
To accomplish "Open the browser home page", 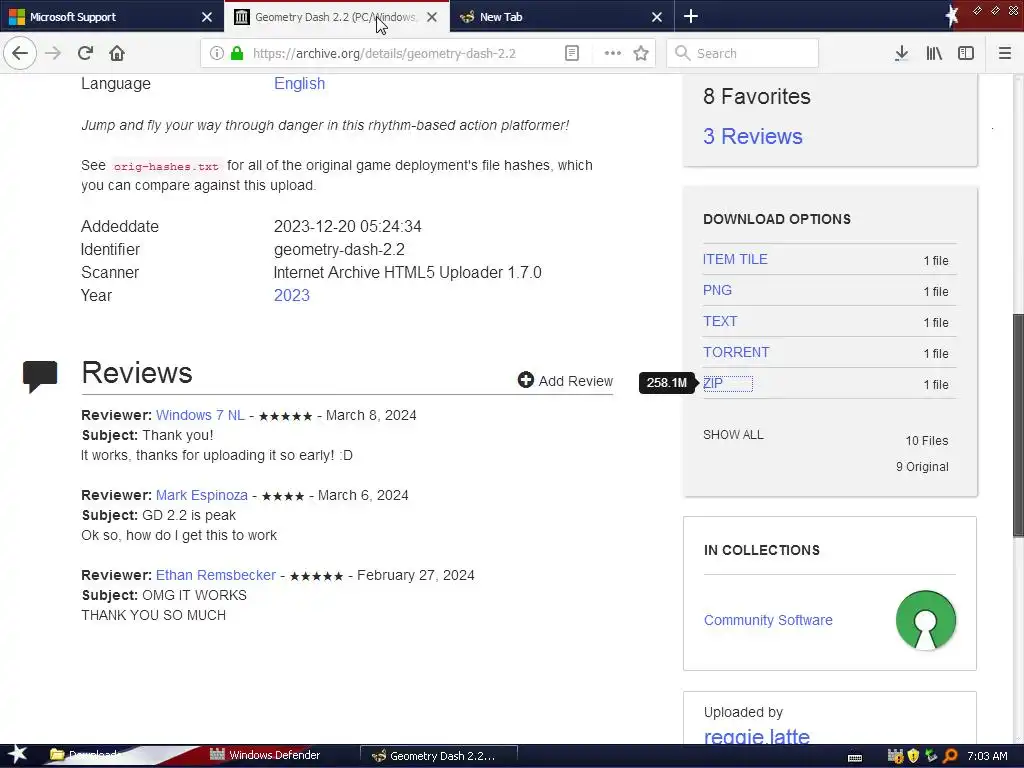I will tap(117, 53).
